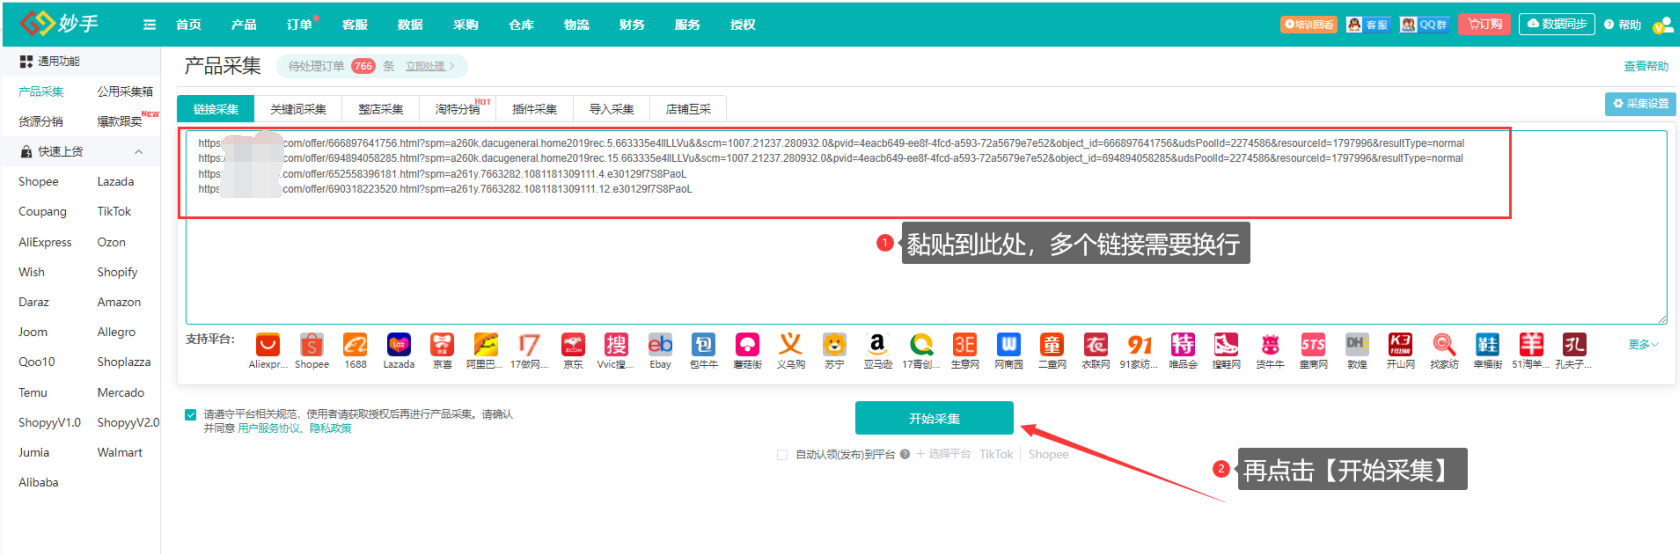Expand 更多 supported platforms list

coord(1643,345)
